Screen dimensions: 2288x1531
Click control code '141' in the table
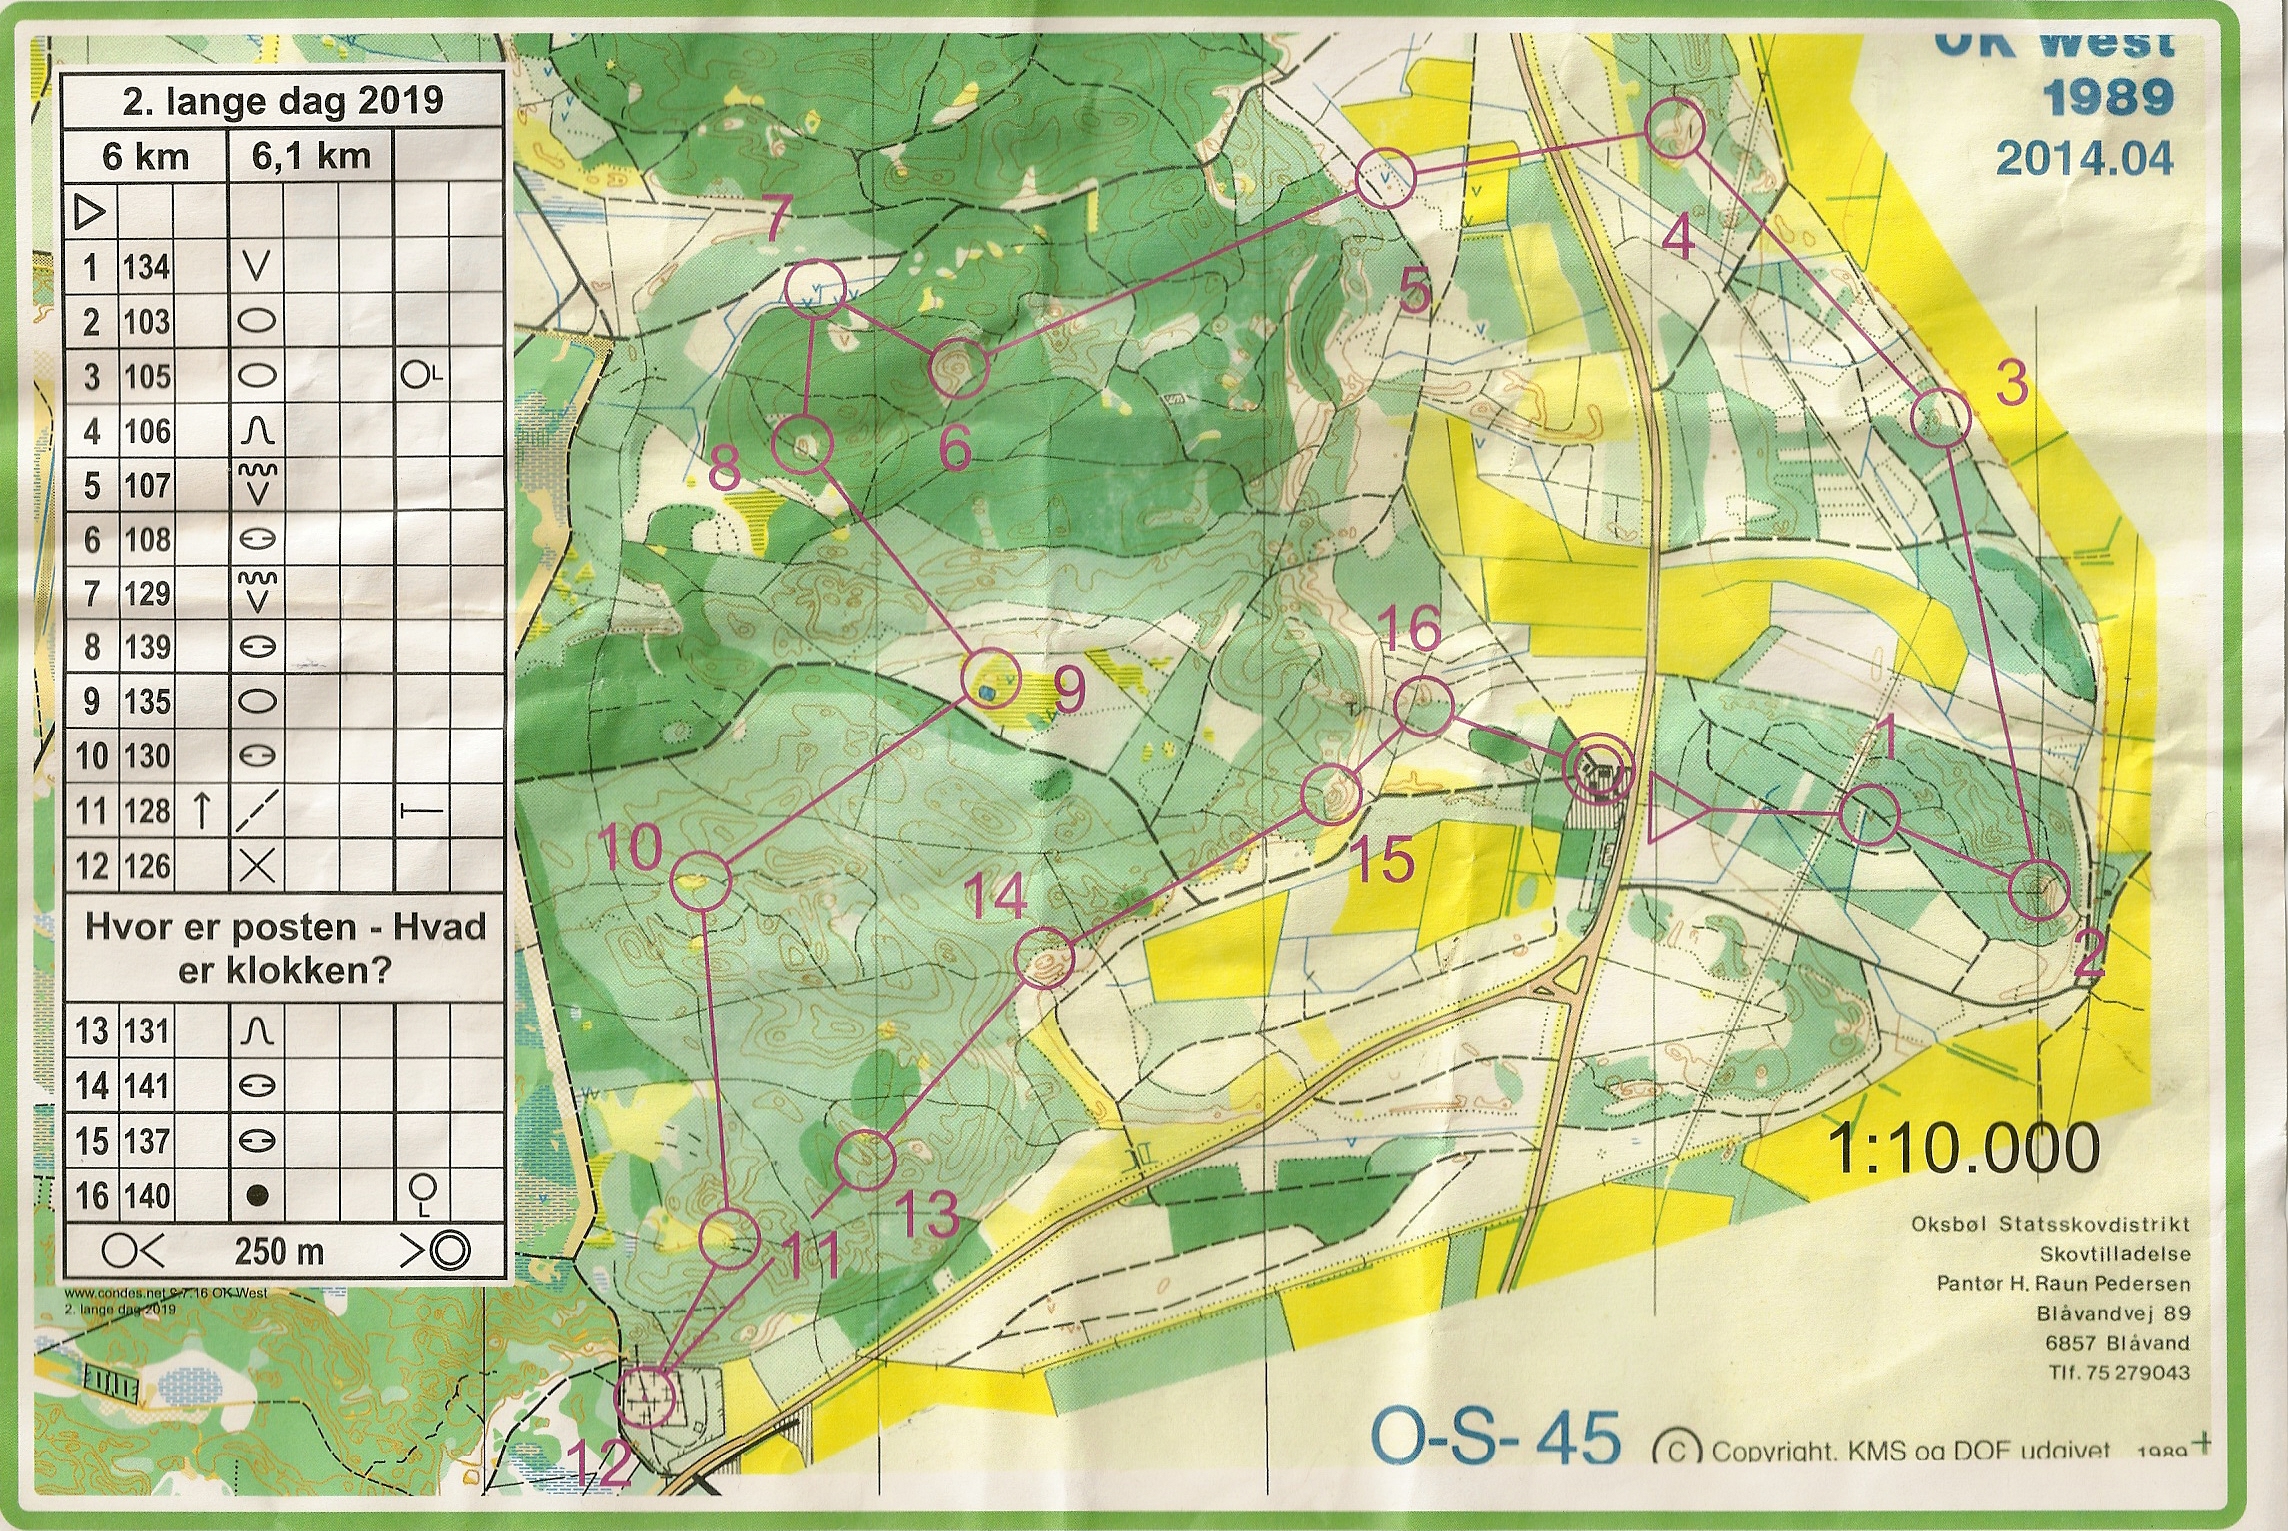pyautogui.click(x=147, y=1086)
